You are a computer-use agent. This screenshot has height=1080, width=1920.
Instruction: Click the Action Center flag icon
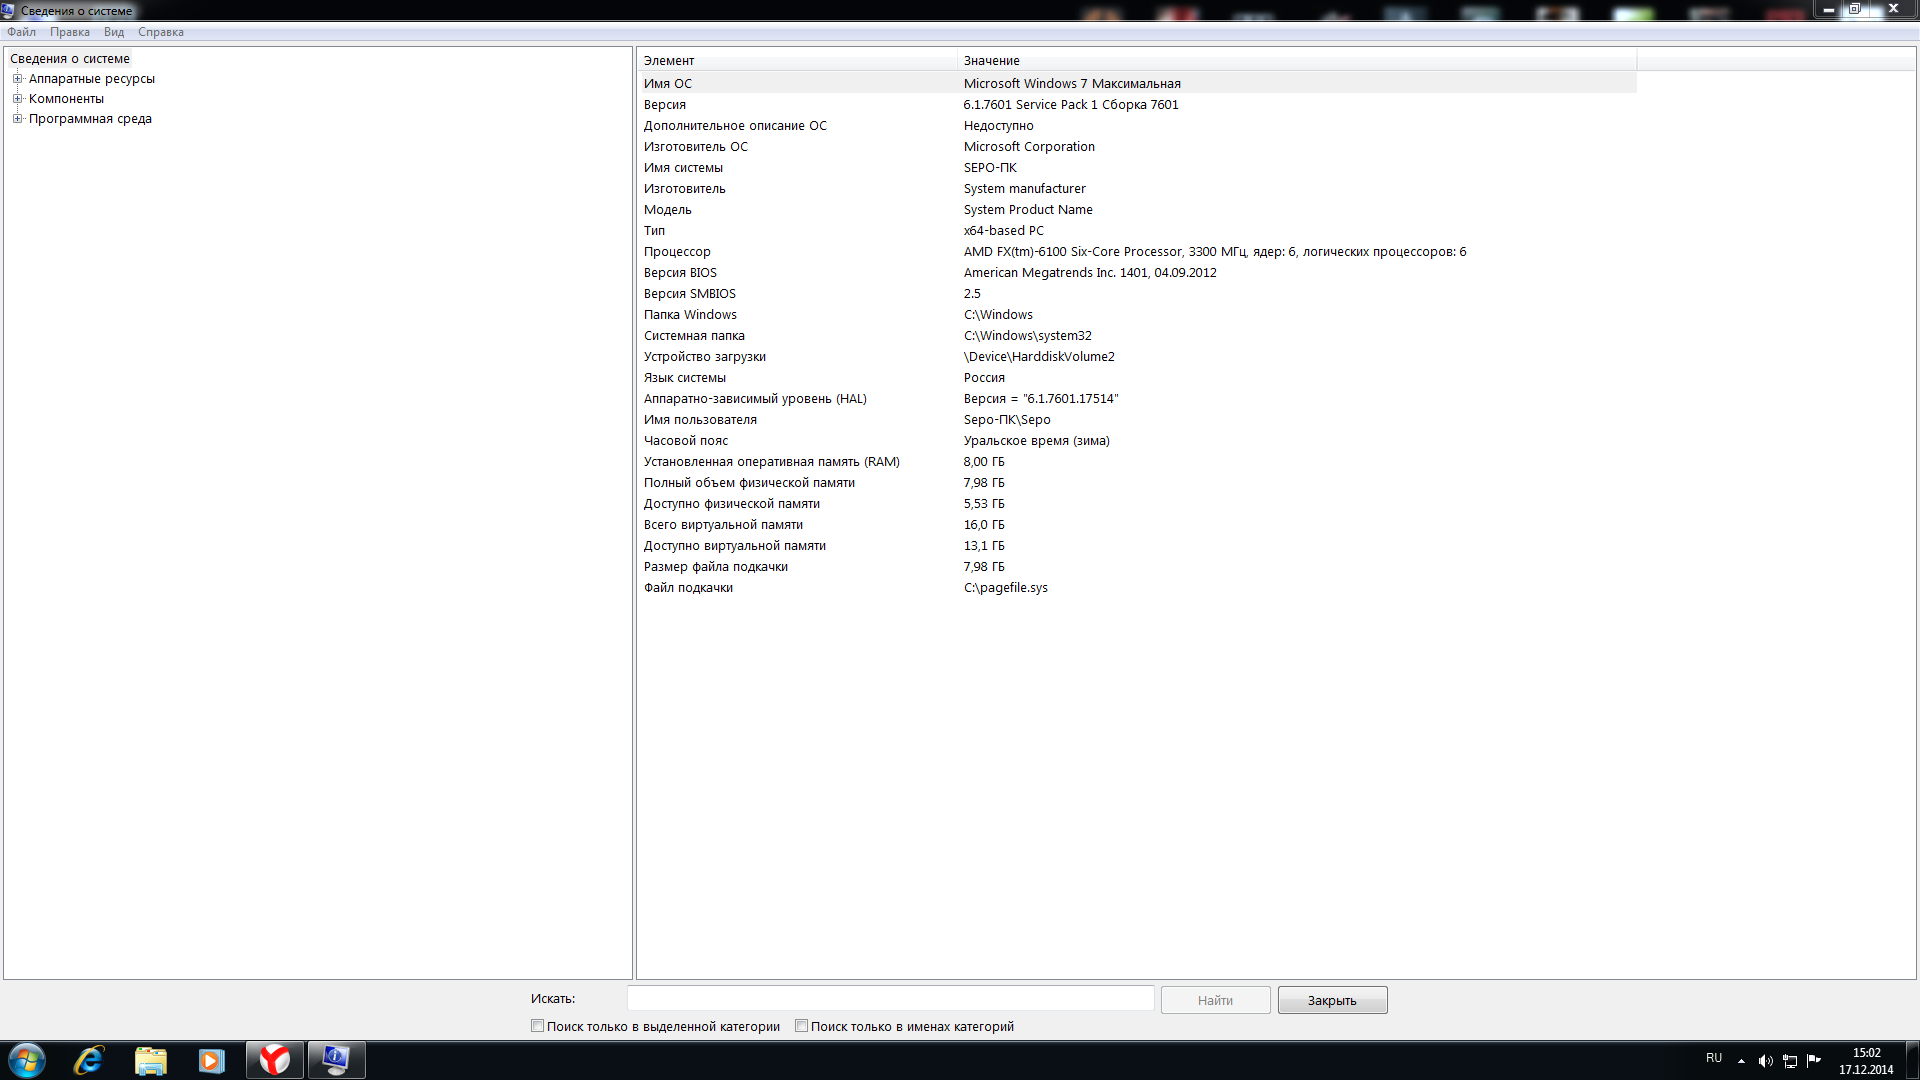[1814, 1060]
